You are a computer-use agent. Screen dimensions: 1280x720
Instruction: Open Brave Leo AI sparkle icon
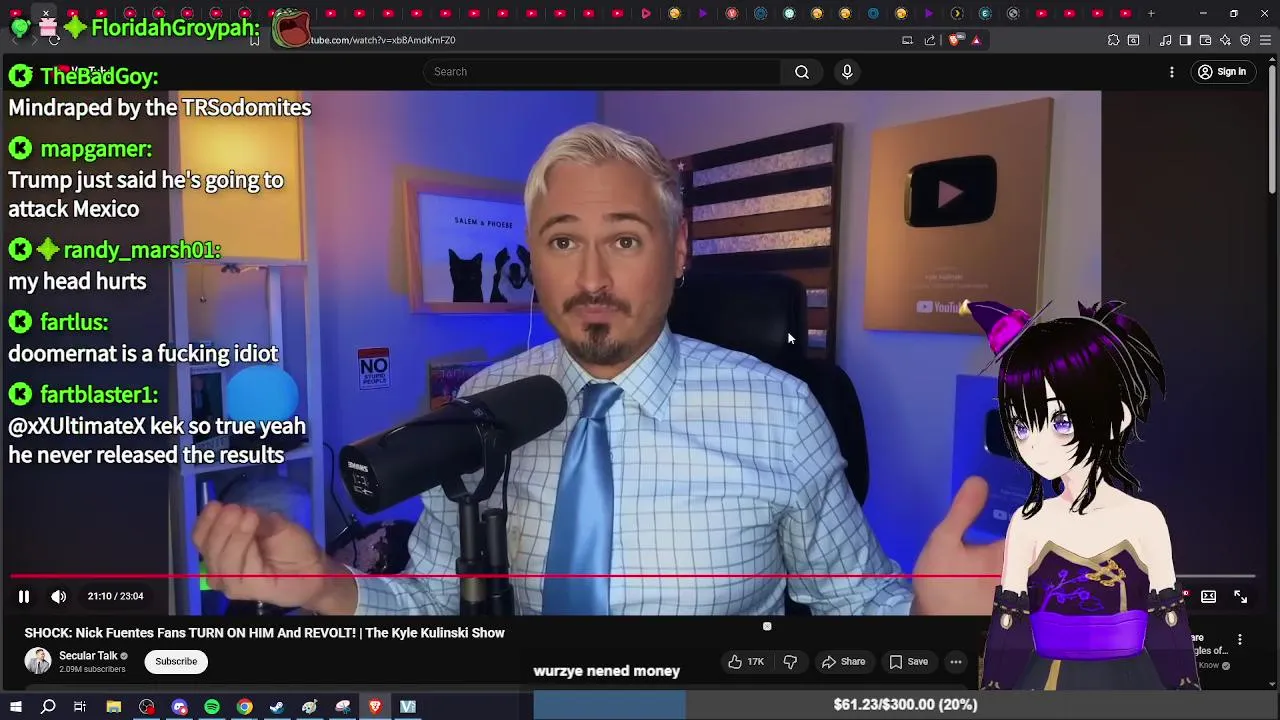[1225, 40]
